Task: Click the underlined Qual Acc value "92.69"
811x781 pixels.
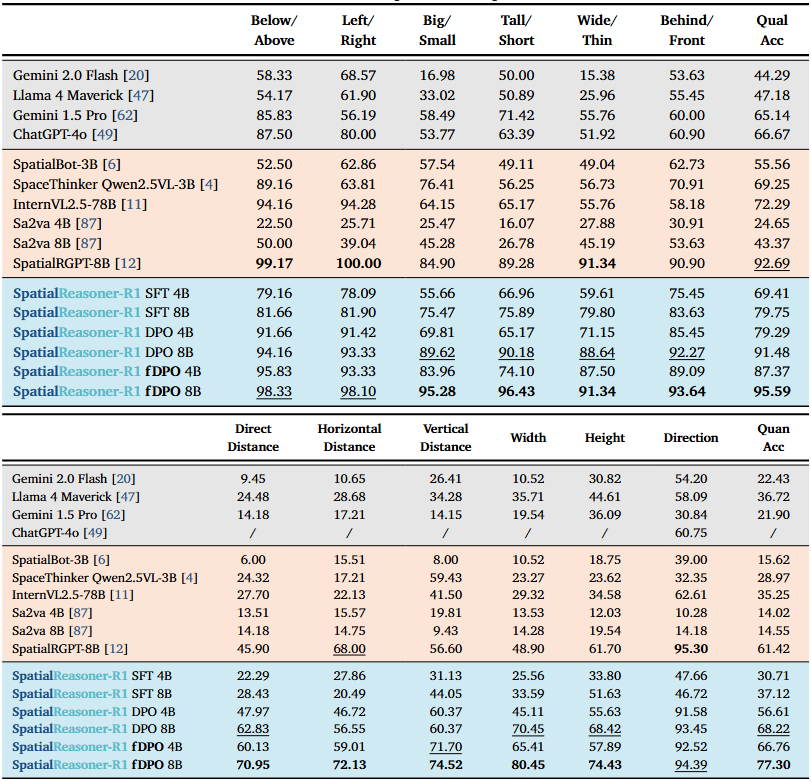Action: tap(772, 263)
